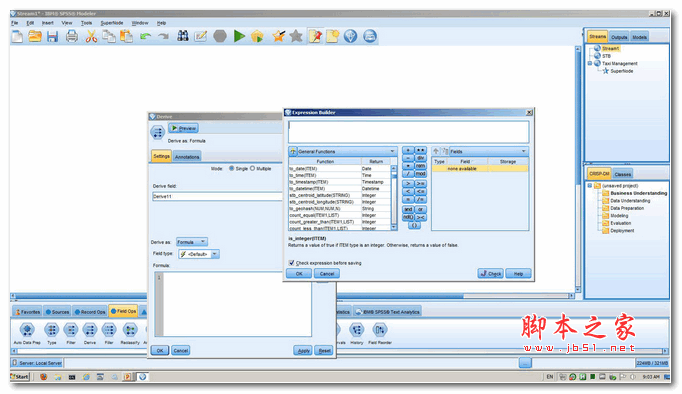Click the gray Stop execution icon
The width and height of the screenshot is (682, 394).
[x=220, y=36]
